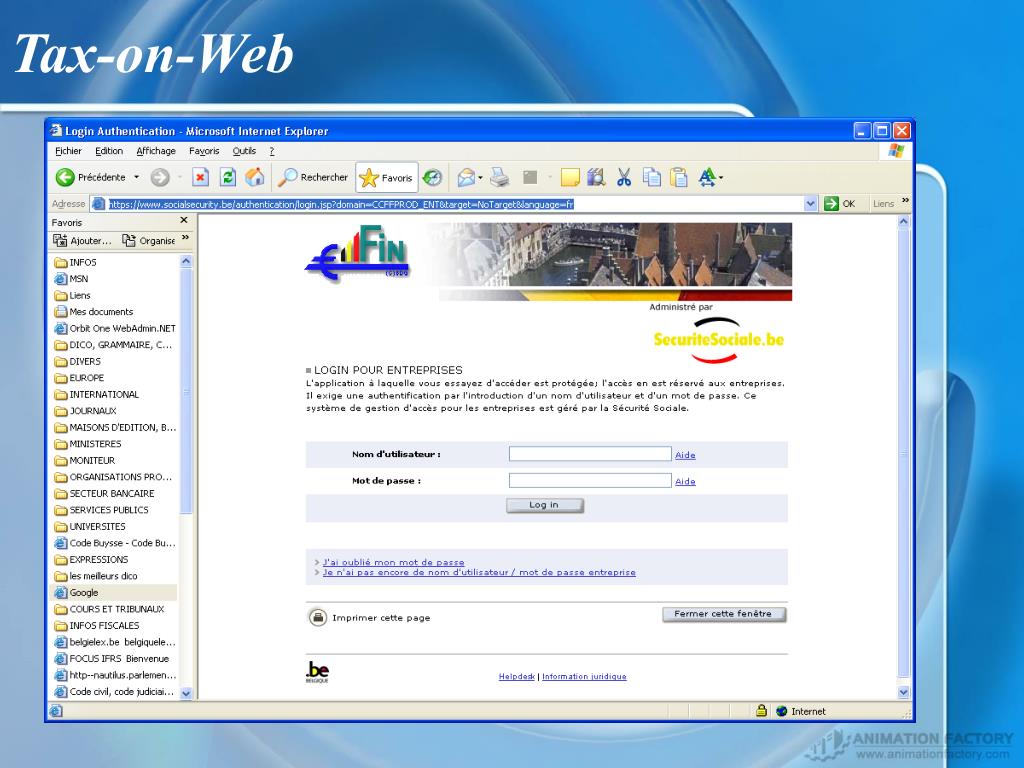Open the MINISTERES favorites folder

(x=88, y=444)
